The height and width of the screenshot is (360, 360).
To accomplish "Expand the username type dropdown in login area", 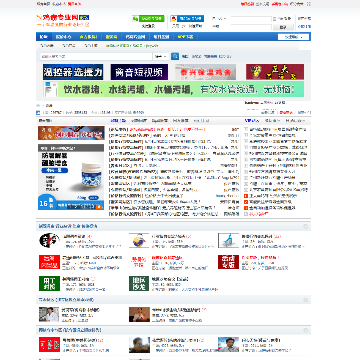I will [x=220, y=19].
